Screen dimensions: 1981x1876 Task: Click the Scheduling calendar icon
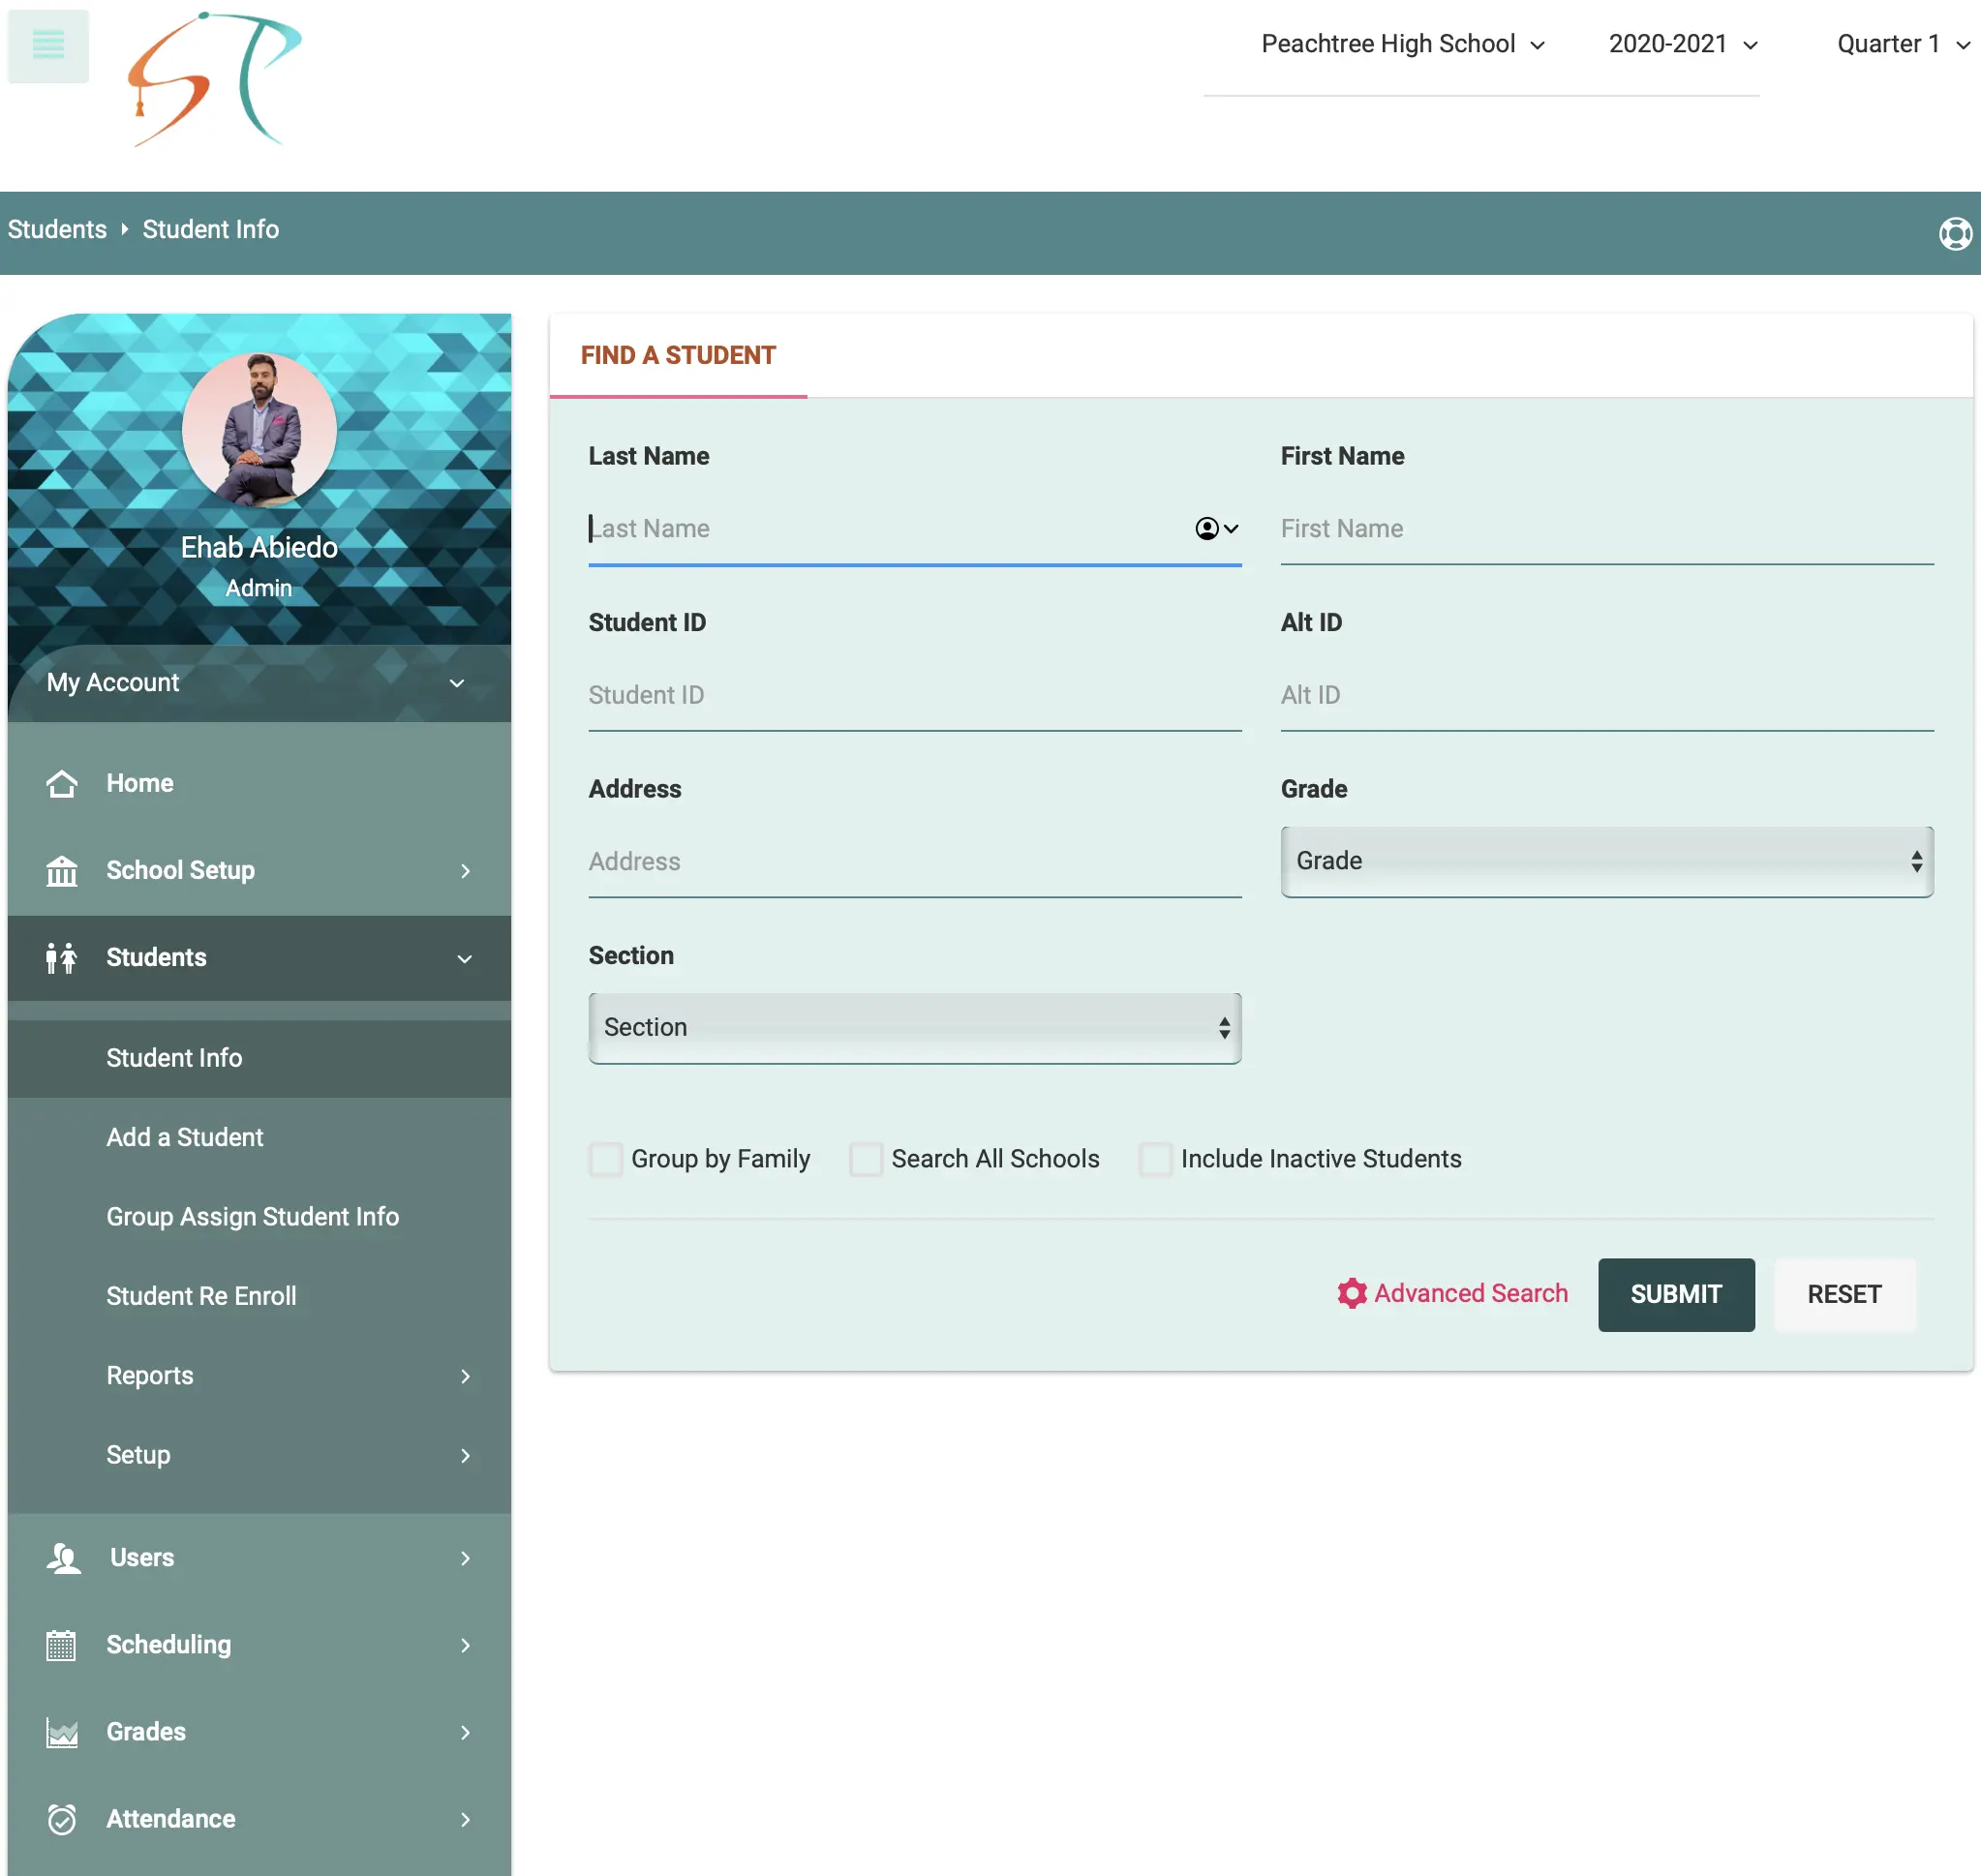pyautogui.click(x=61, y=1645)
